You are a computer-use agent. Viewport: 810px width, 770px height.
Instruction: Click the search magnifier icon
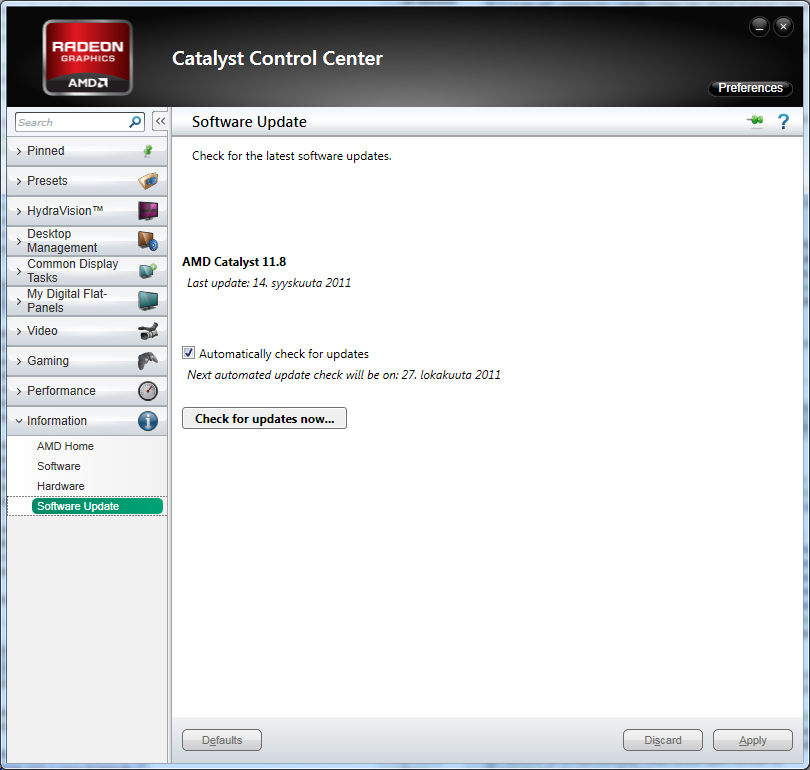coord(135,122)
